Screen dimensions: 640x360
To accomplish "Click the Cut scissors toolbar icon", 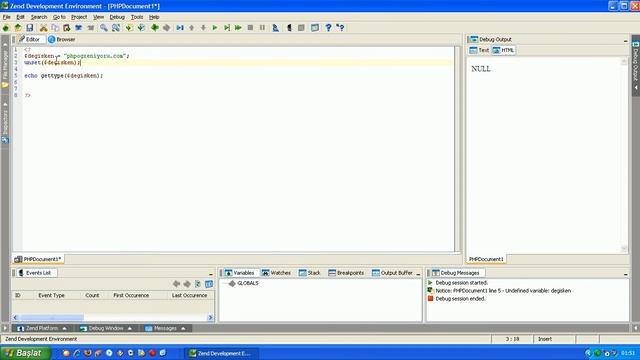I will tap(43, 28).
